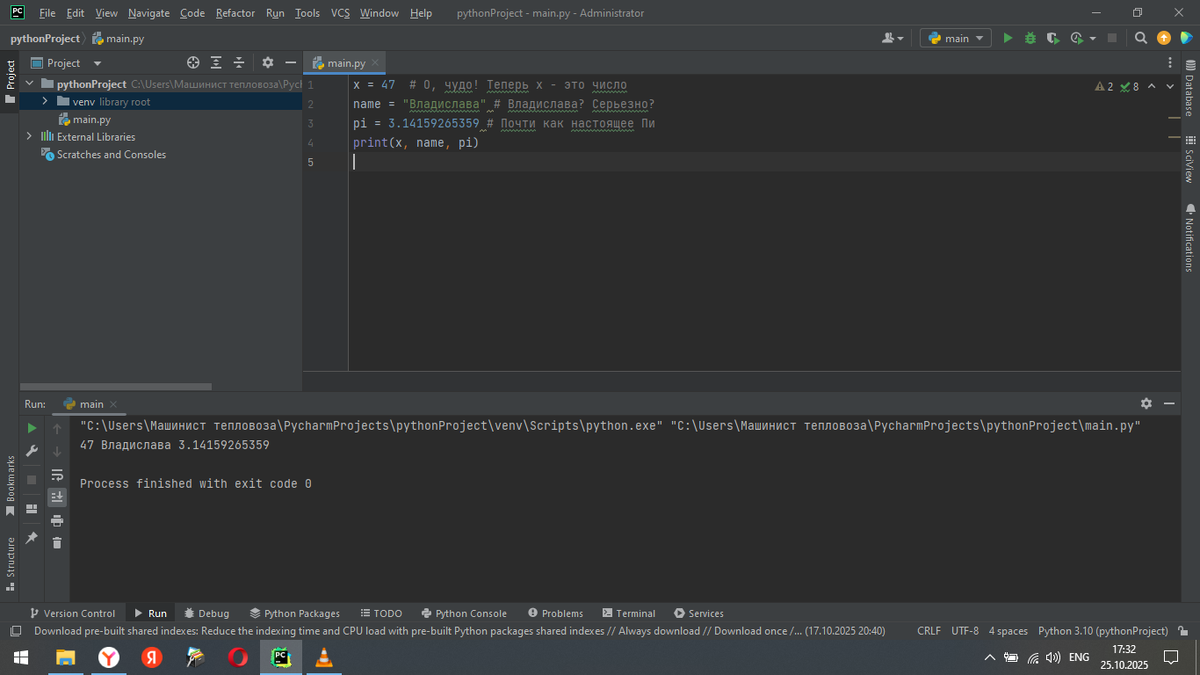1200x675 pixels.
Task: Open the File menu
Action: click(x=47, y=13)
